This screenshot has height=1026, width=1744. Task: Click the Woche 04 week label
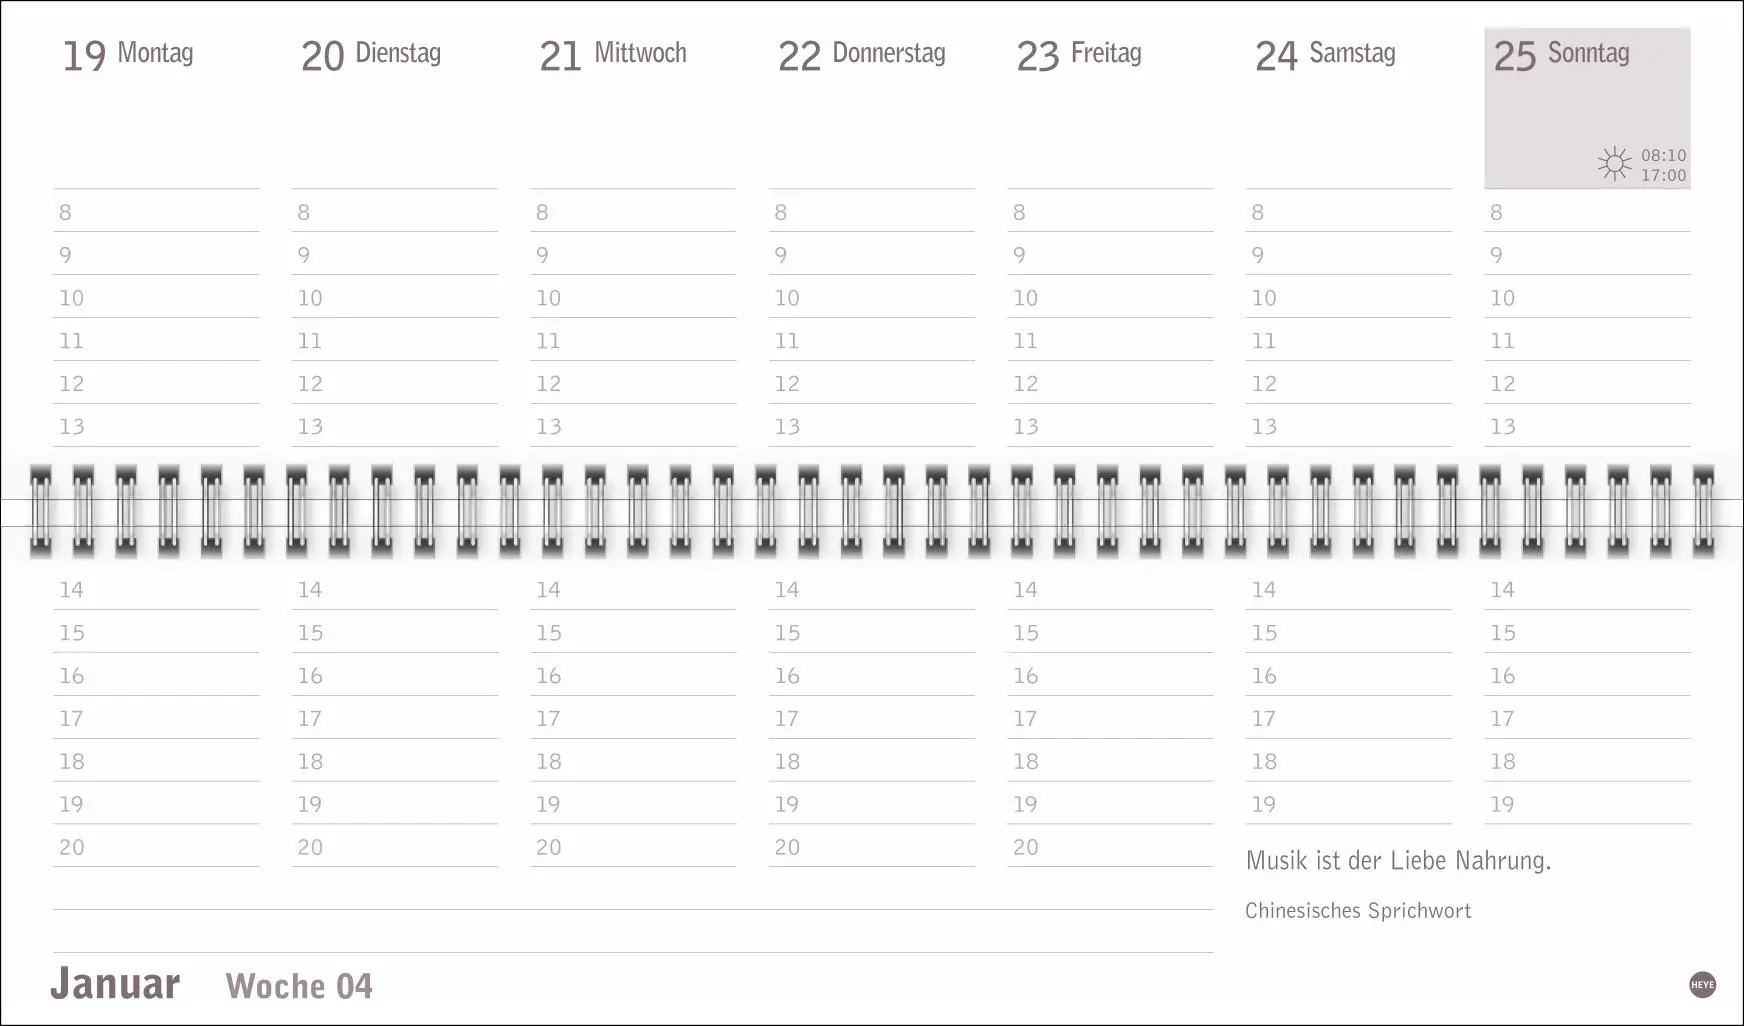pyautogui.click(x=299, y=986)
